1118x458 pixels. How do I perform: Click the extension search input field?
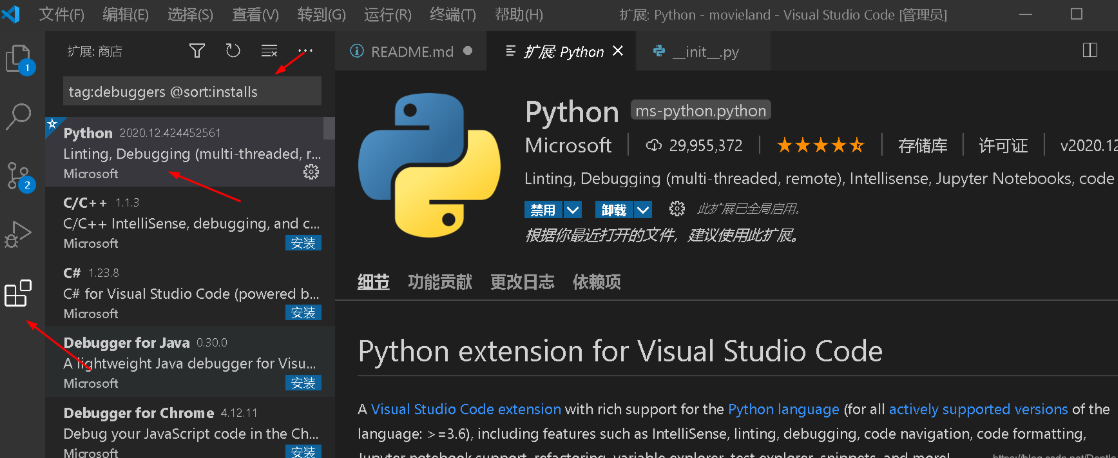[192, 91]
